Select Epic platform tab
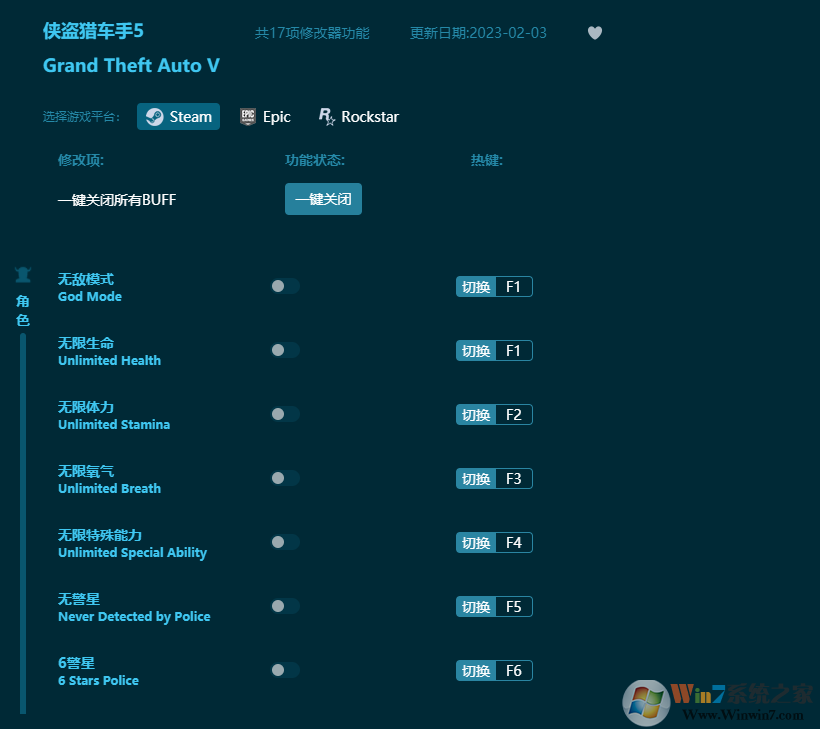Viewport: 820px width, 729px height. (265, 117)
